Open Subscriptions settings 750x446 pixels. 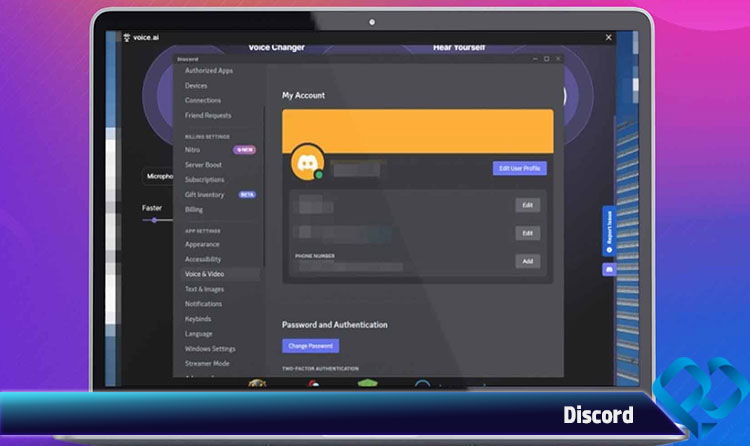pos(204,179)
